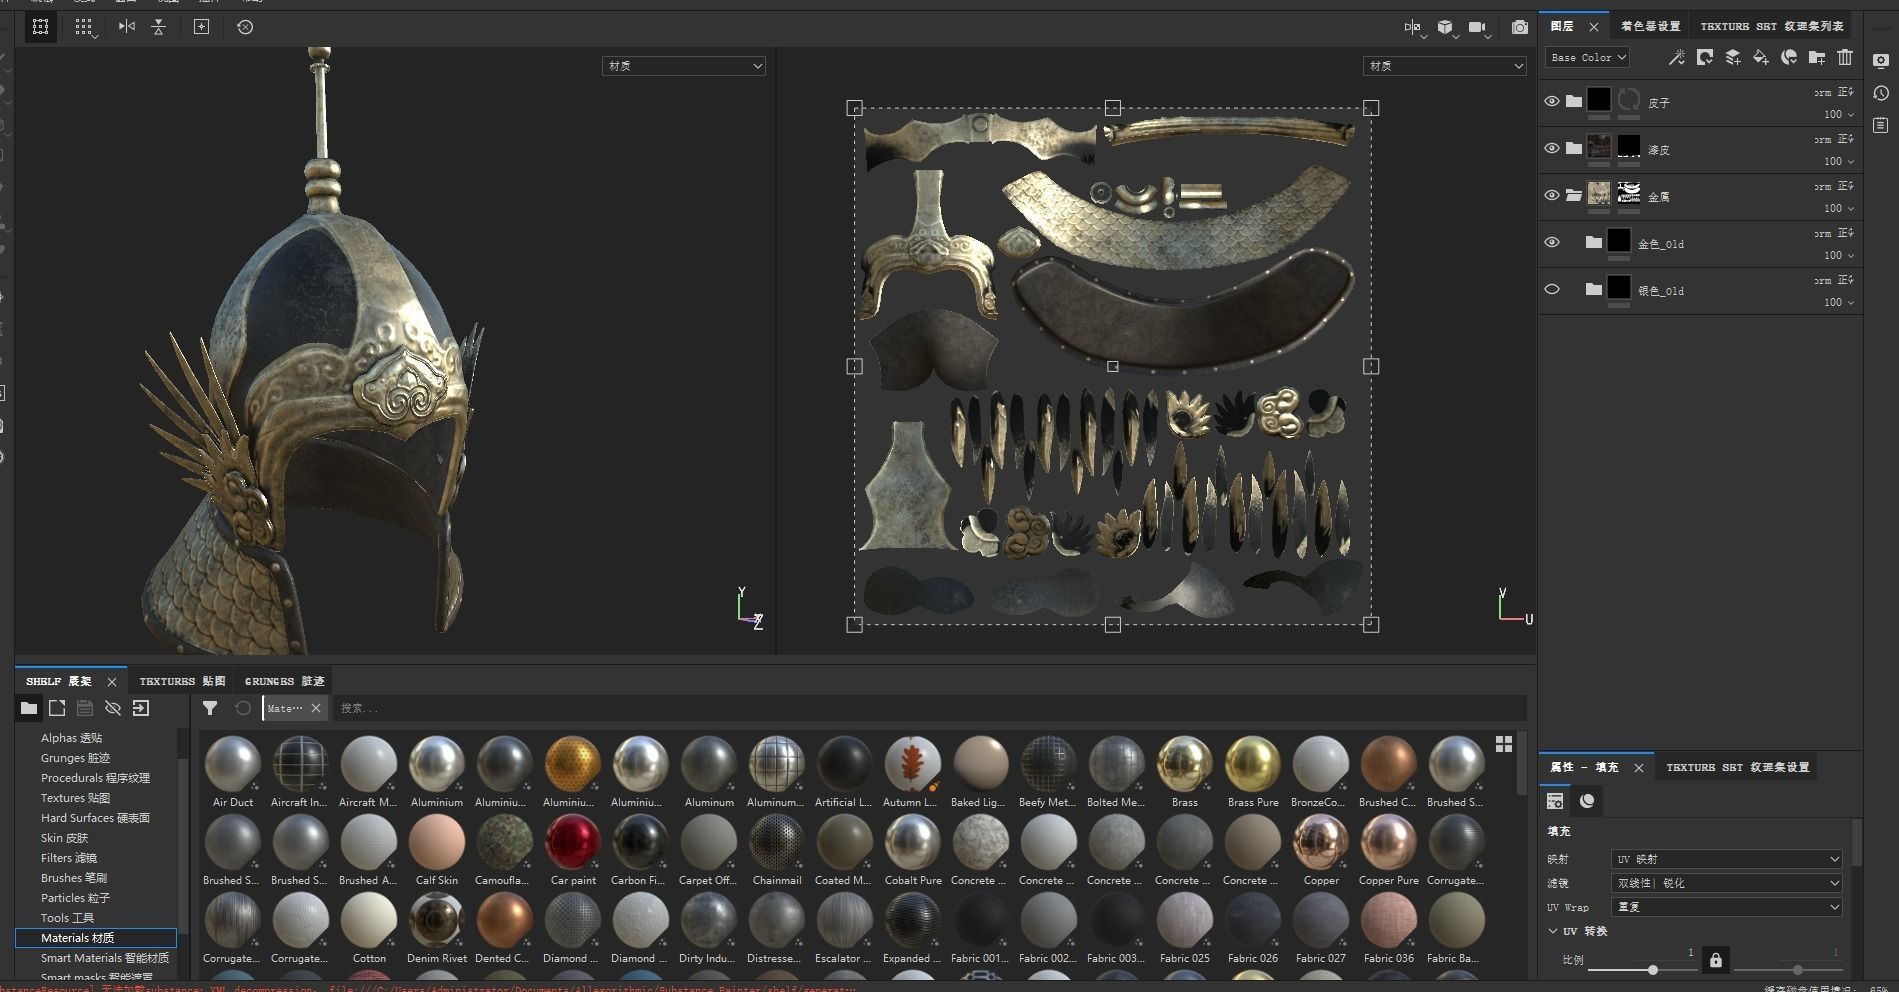Click the reset history clock icon in top toolbar
1899x992 pixels.
[245, 27]
